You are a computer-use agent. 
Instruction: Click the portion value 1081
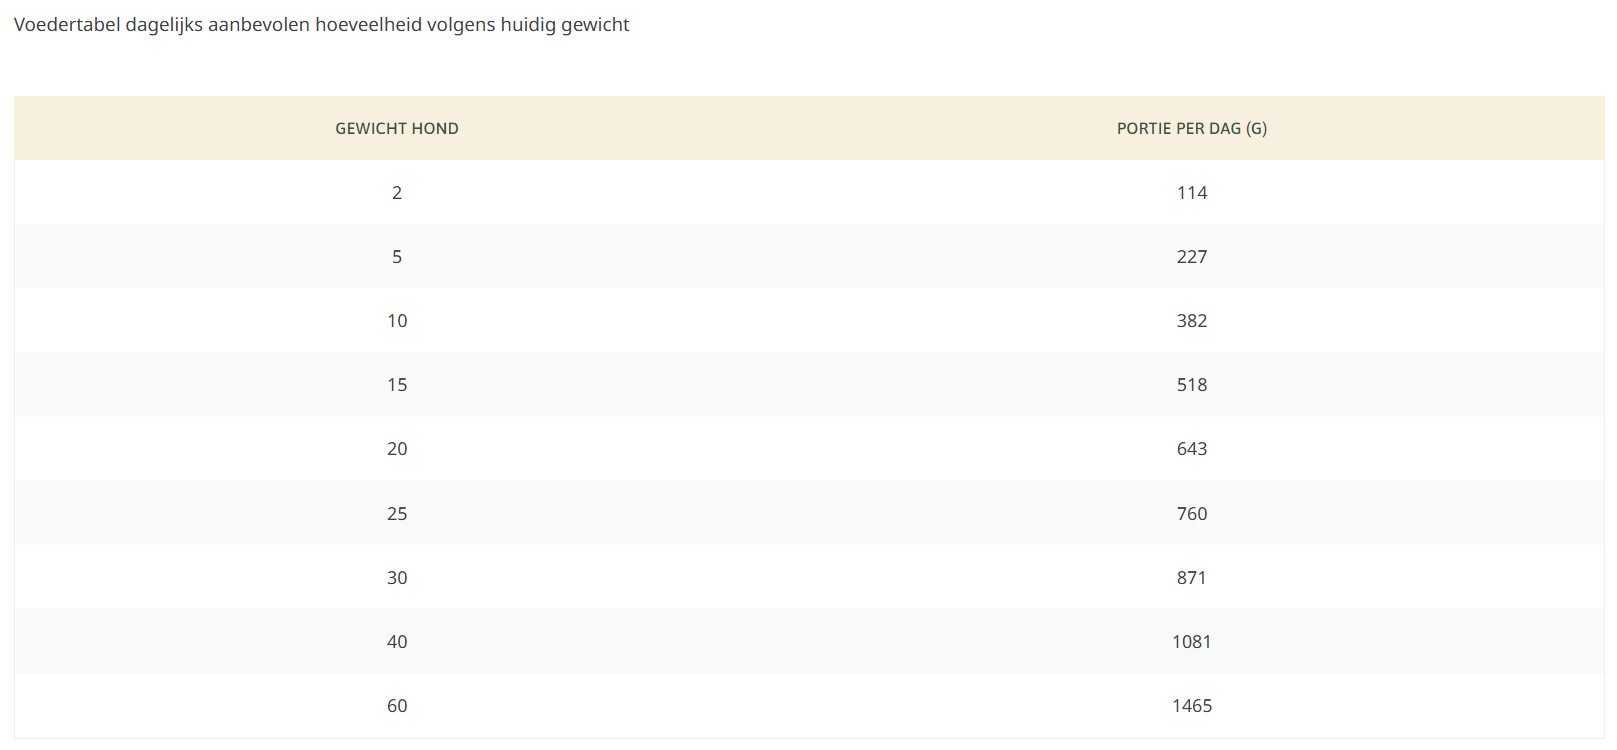click(1191, 642)
